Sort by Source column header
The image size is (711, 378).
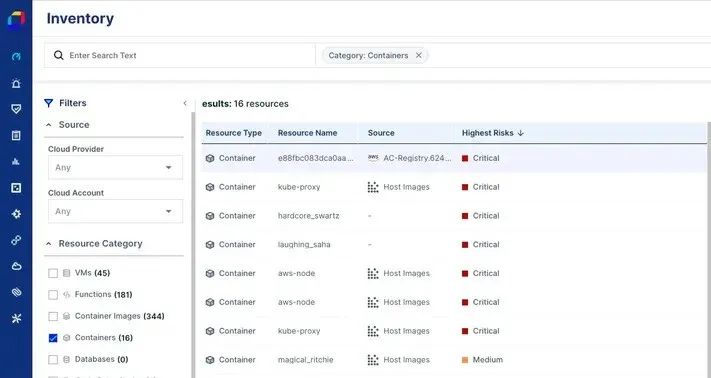(x=381, y=133)
